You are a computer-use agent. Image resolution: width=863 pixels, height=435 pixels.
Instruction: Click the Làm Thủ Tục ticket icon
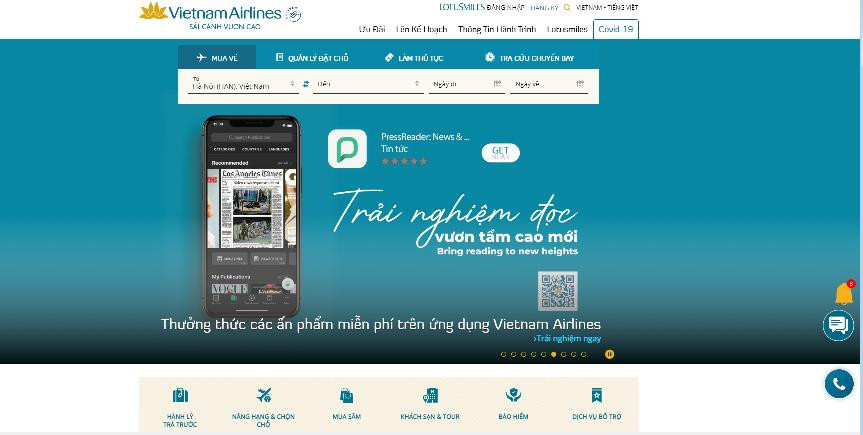[389, 57]
